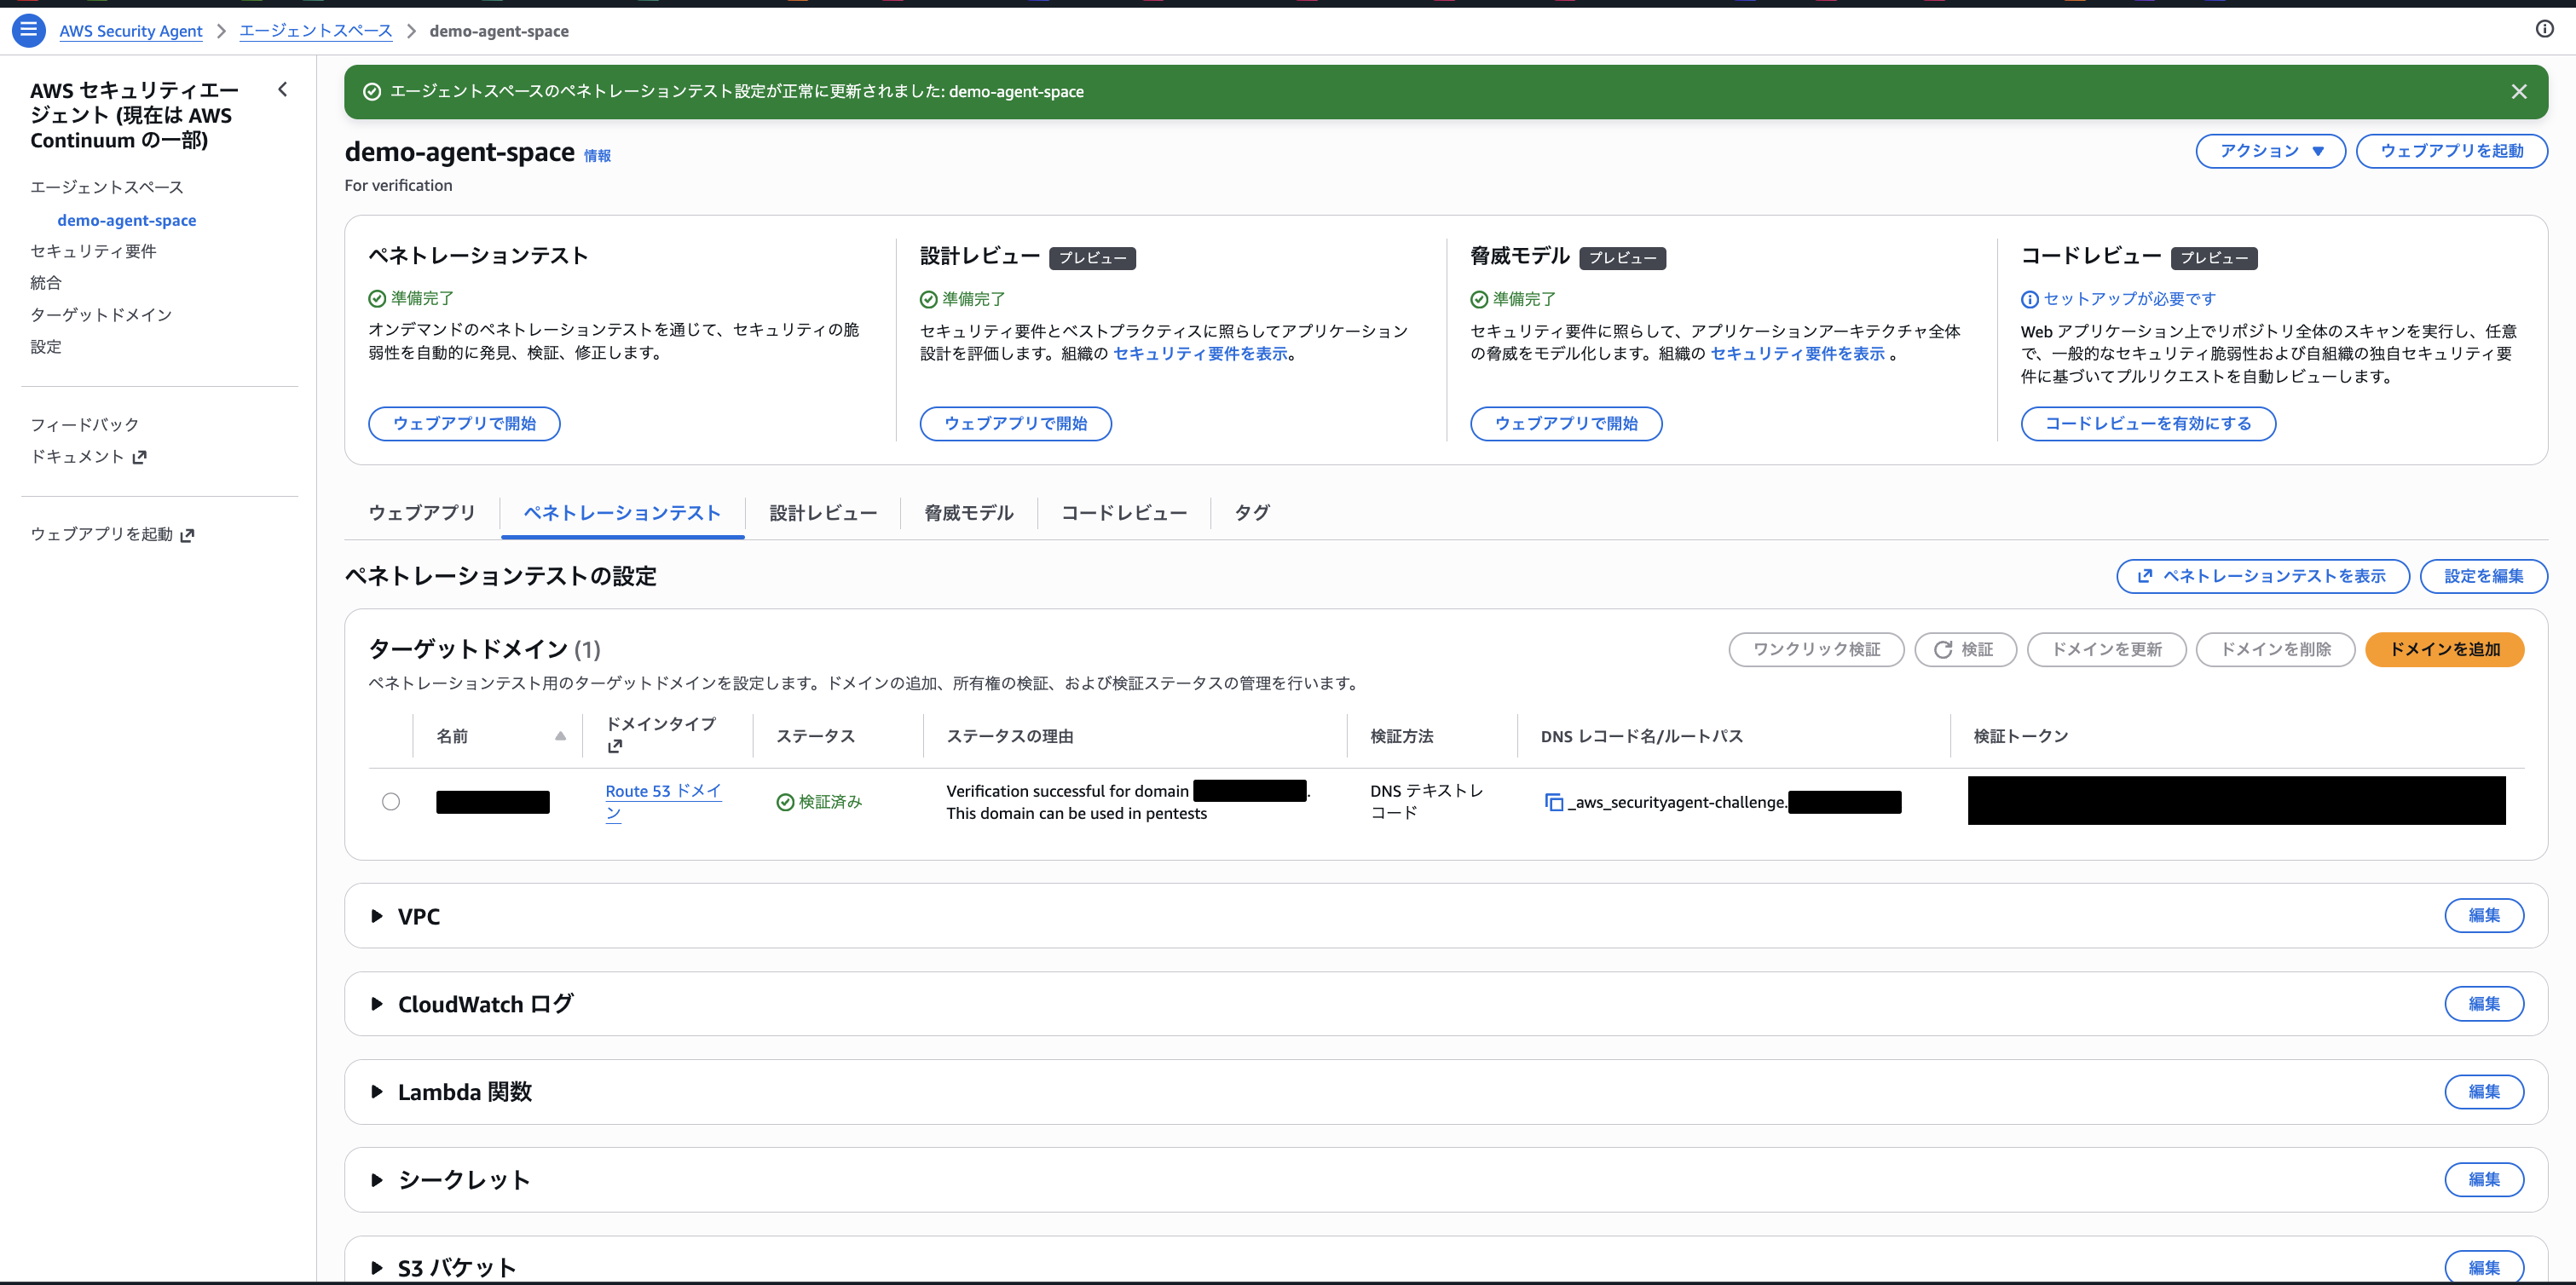
Task: Sort the table by the 名前 arrow
Action: (560, 736)
